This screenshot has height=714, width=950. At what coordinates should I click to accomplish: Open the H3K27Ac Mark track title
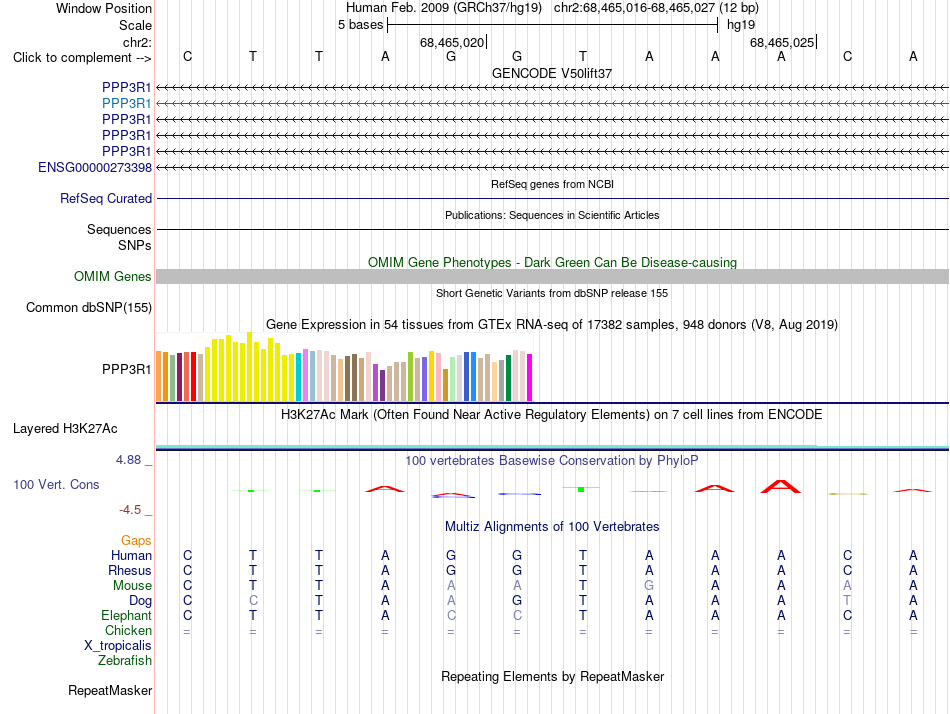552,415
